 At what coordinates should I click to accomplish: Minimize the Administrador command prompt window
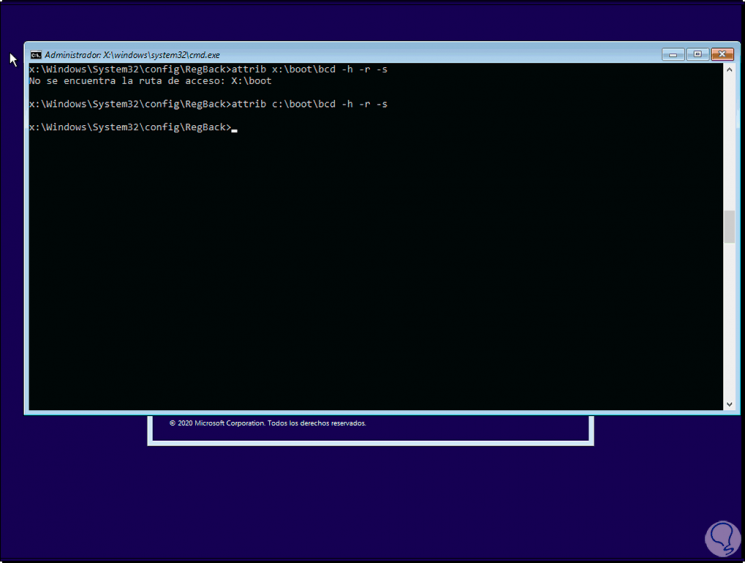(673, 55)
